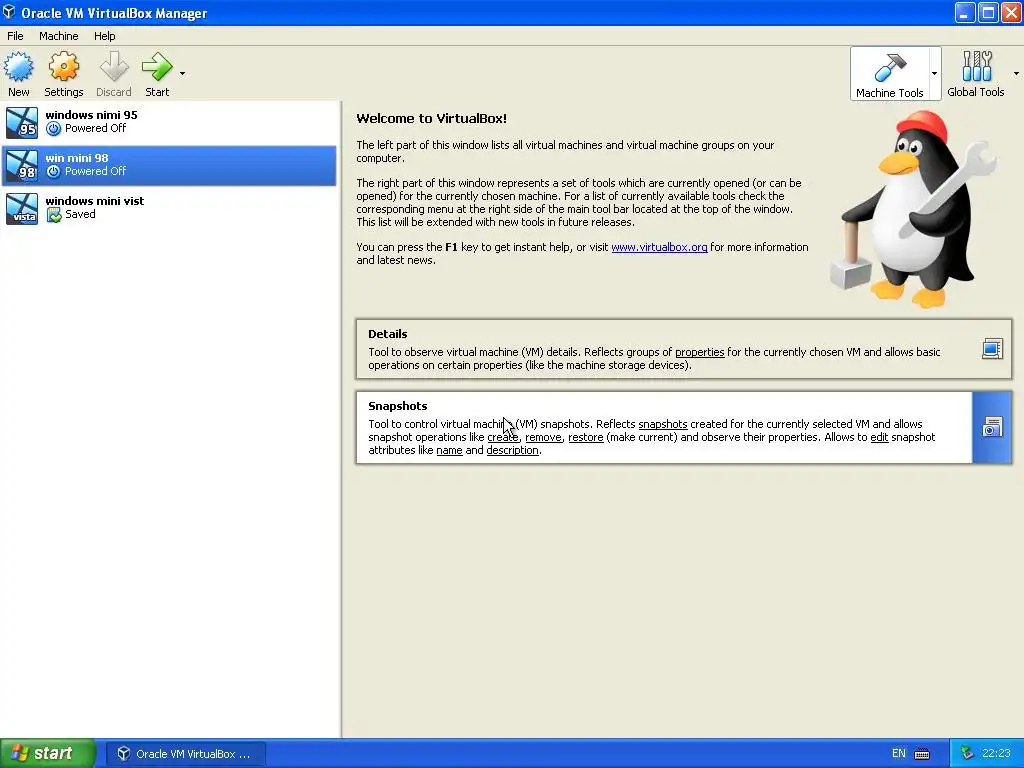Select 'windows nimi 95' name text
Screen dimensions: 1024x768
[x=91, y=115]
